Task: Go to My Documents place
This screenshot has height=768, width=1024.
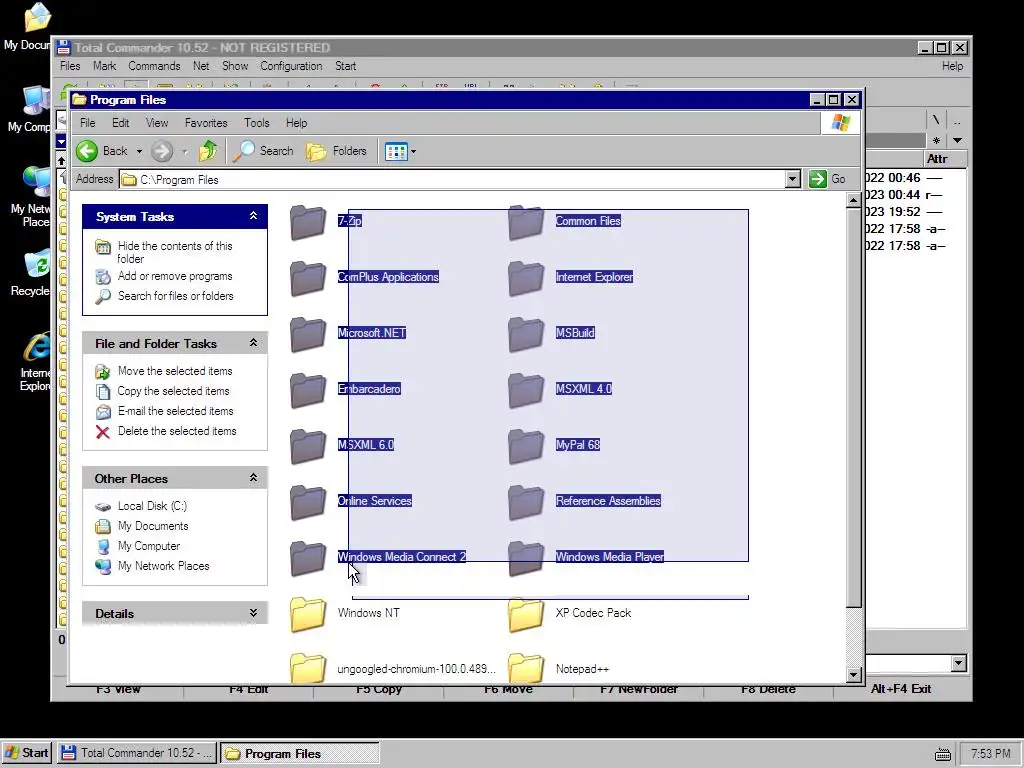Action: point(153,526)
